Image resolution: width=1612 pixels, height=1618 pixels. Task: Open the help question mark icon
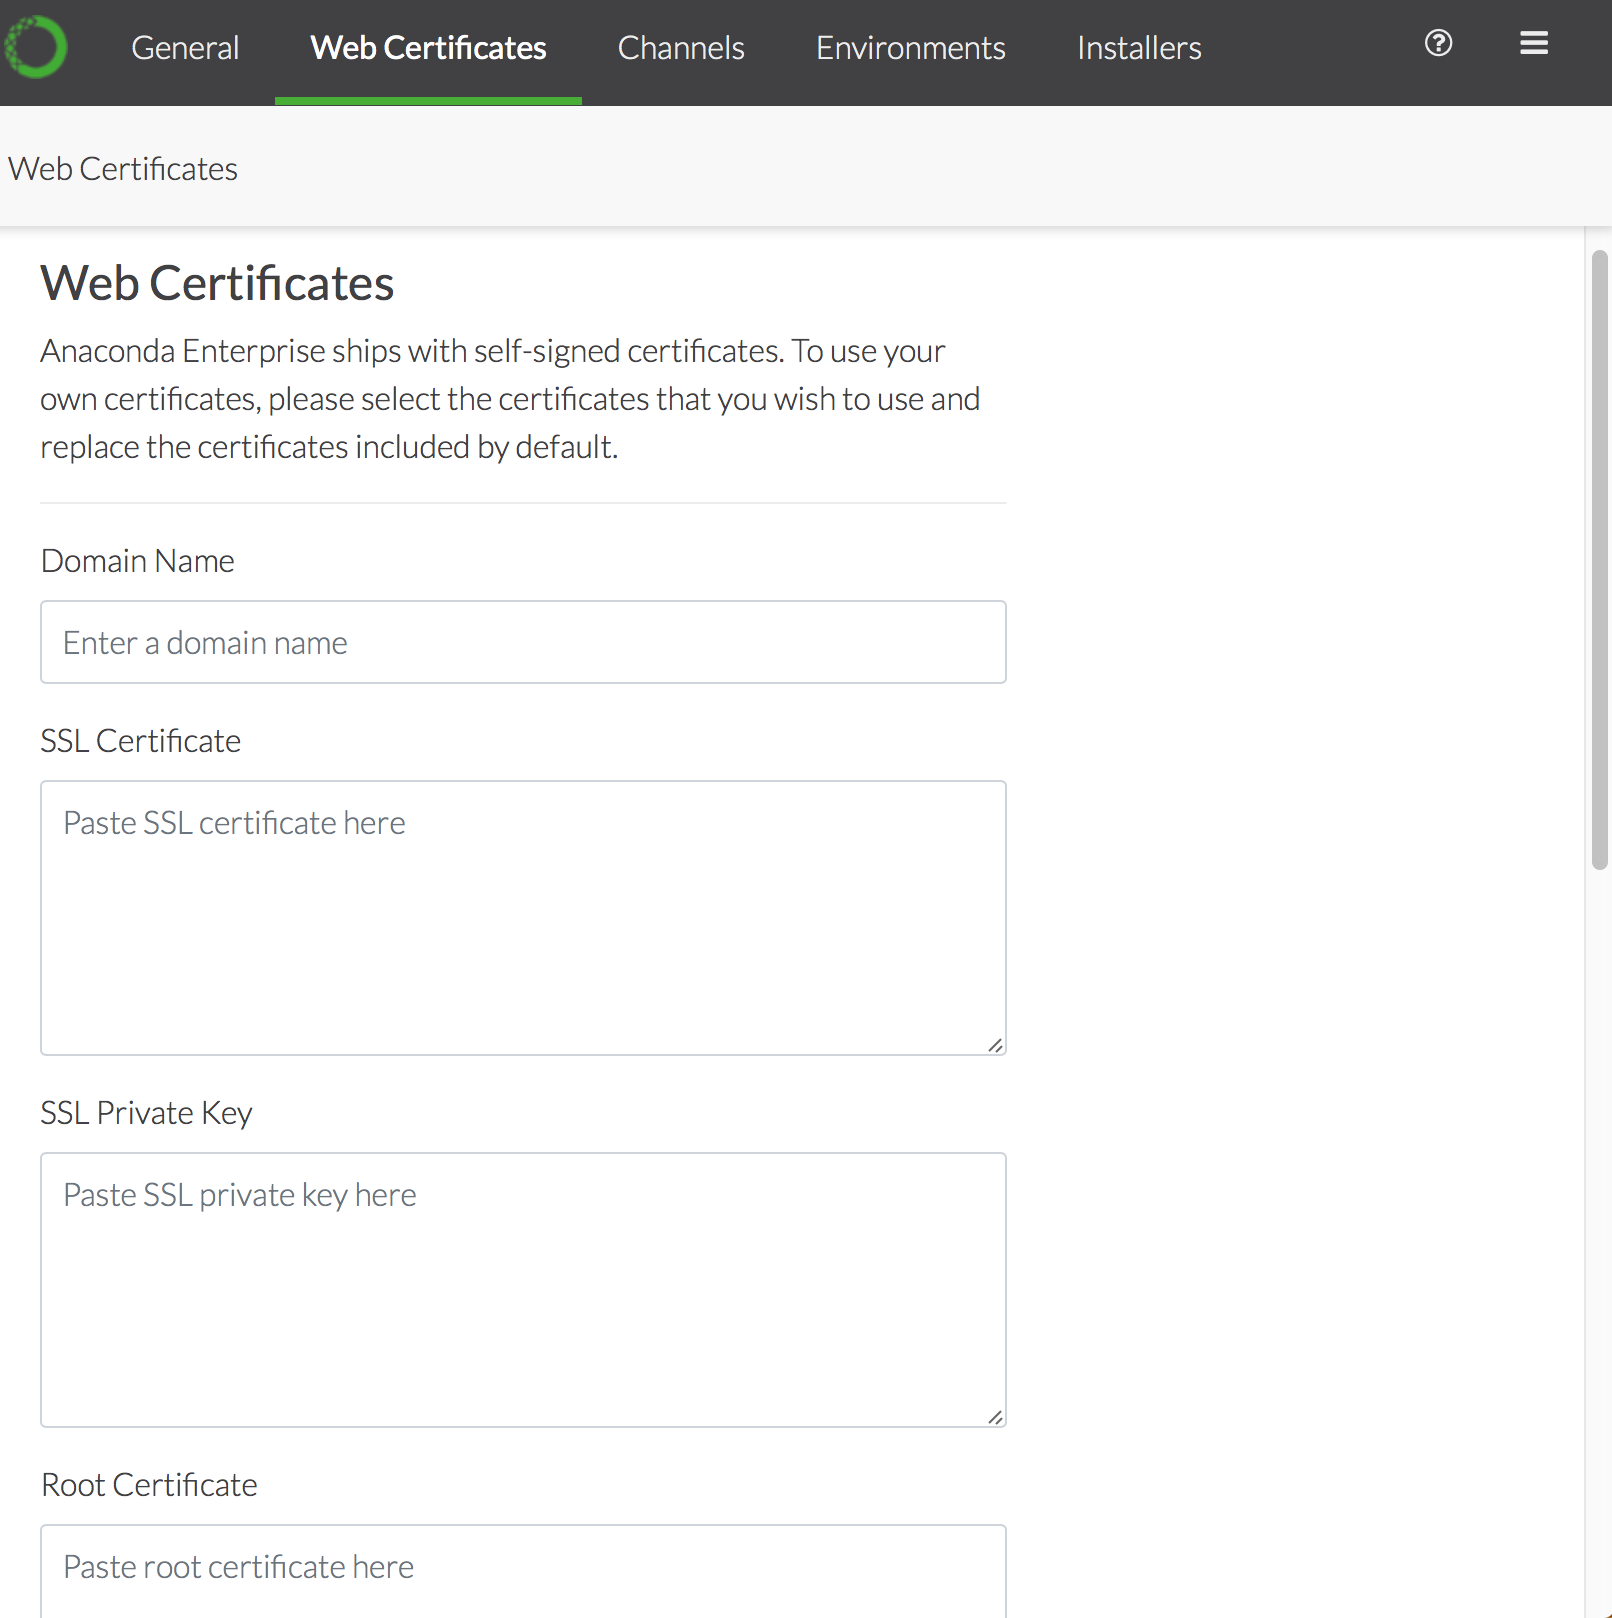(x=1438, y=43)
